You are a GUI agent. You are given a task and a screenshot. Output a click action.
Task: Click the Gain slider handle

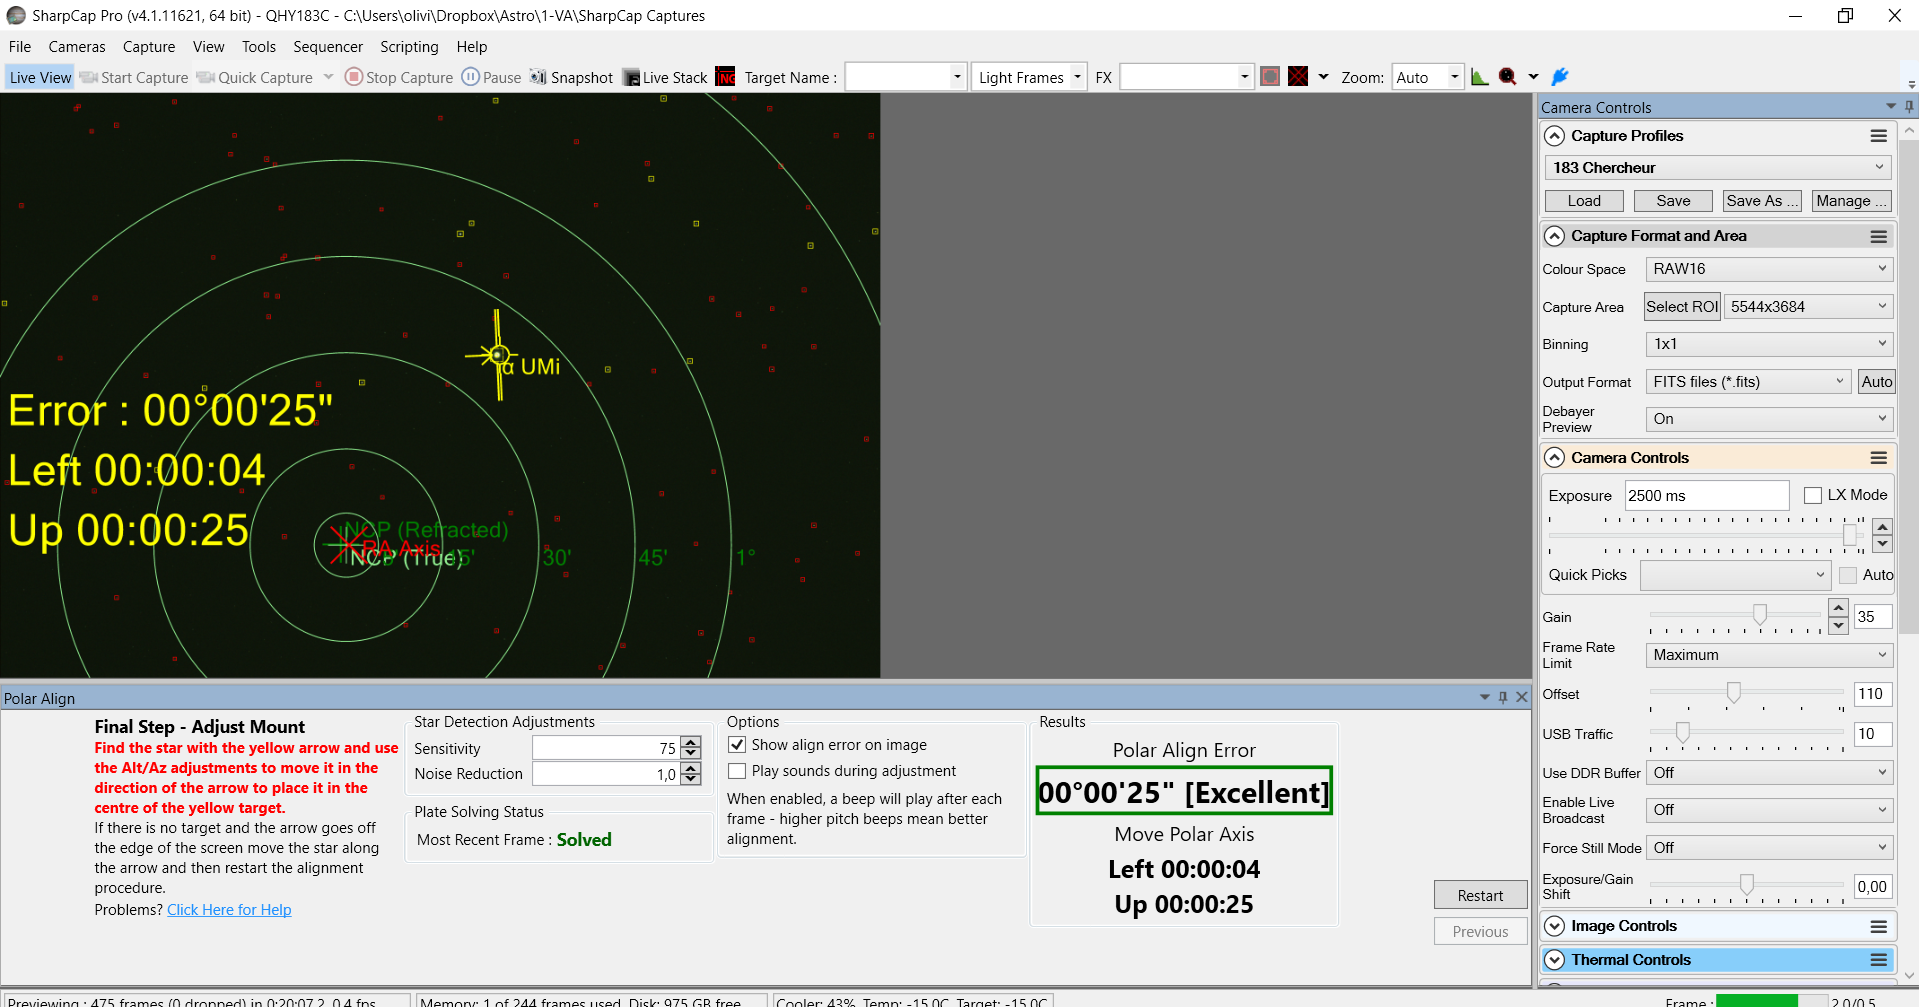coord(1760,614)
